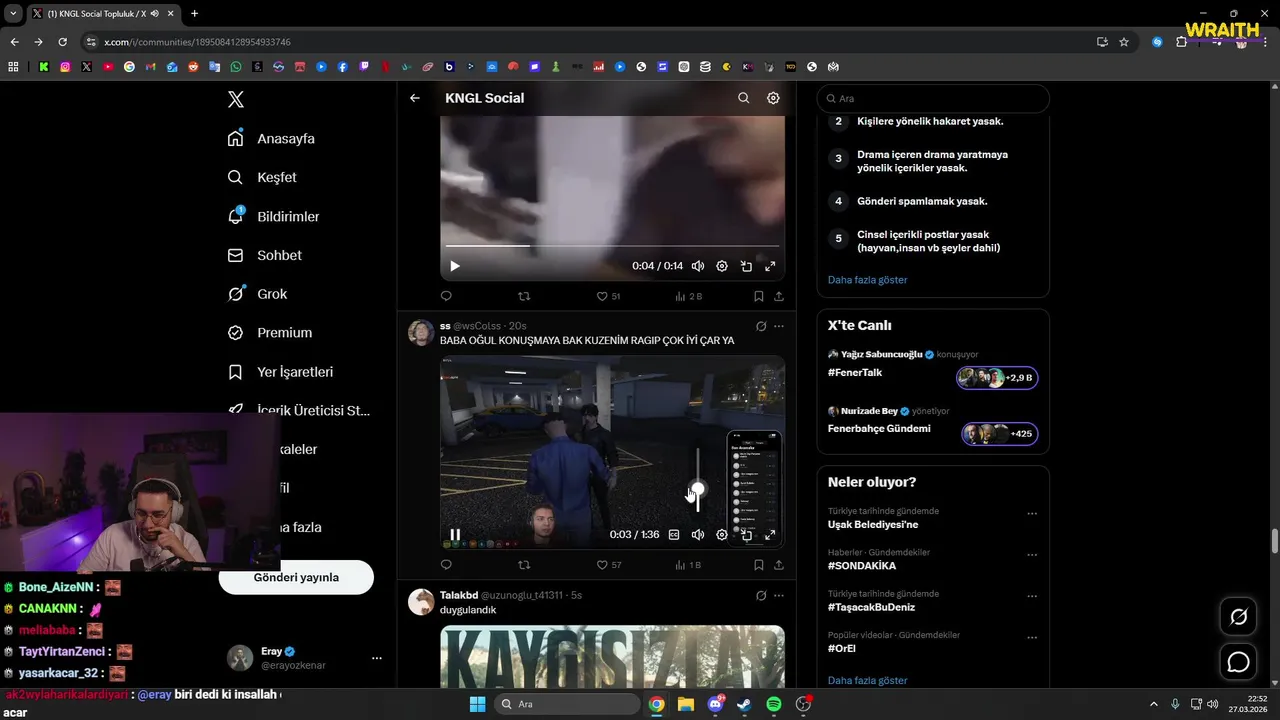
Task: Mute the 0:14 video
Action: point(698,266)
